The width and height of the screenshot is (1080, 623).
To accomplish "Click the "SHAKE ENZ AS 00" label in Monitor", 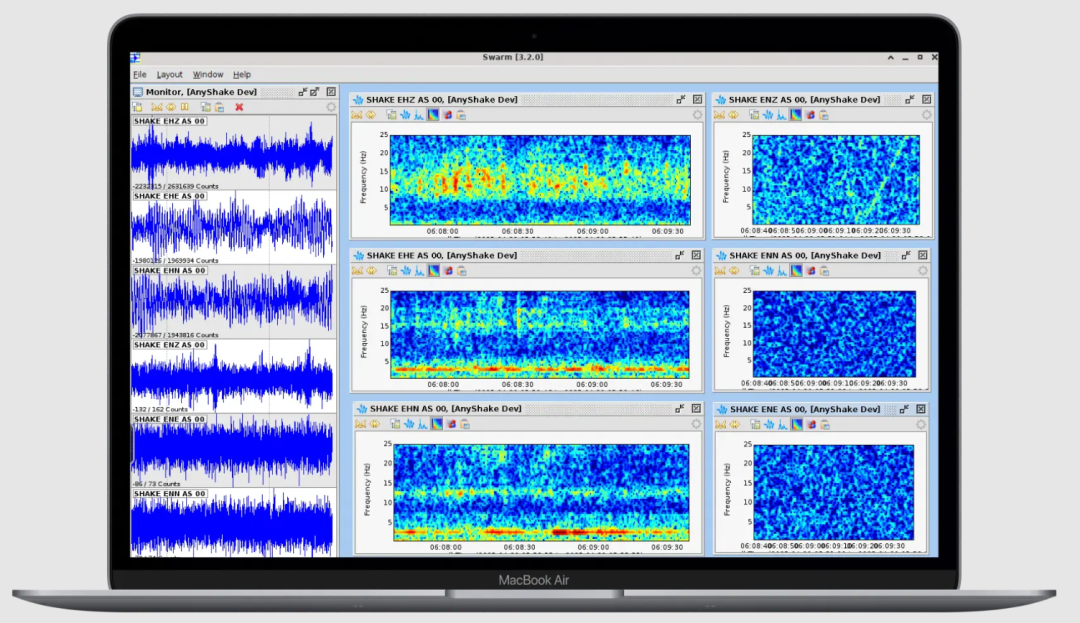I will pos(169,345).
